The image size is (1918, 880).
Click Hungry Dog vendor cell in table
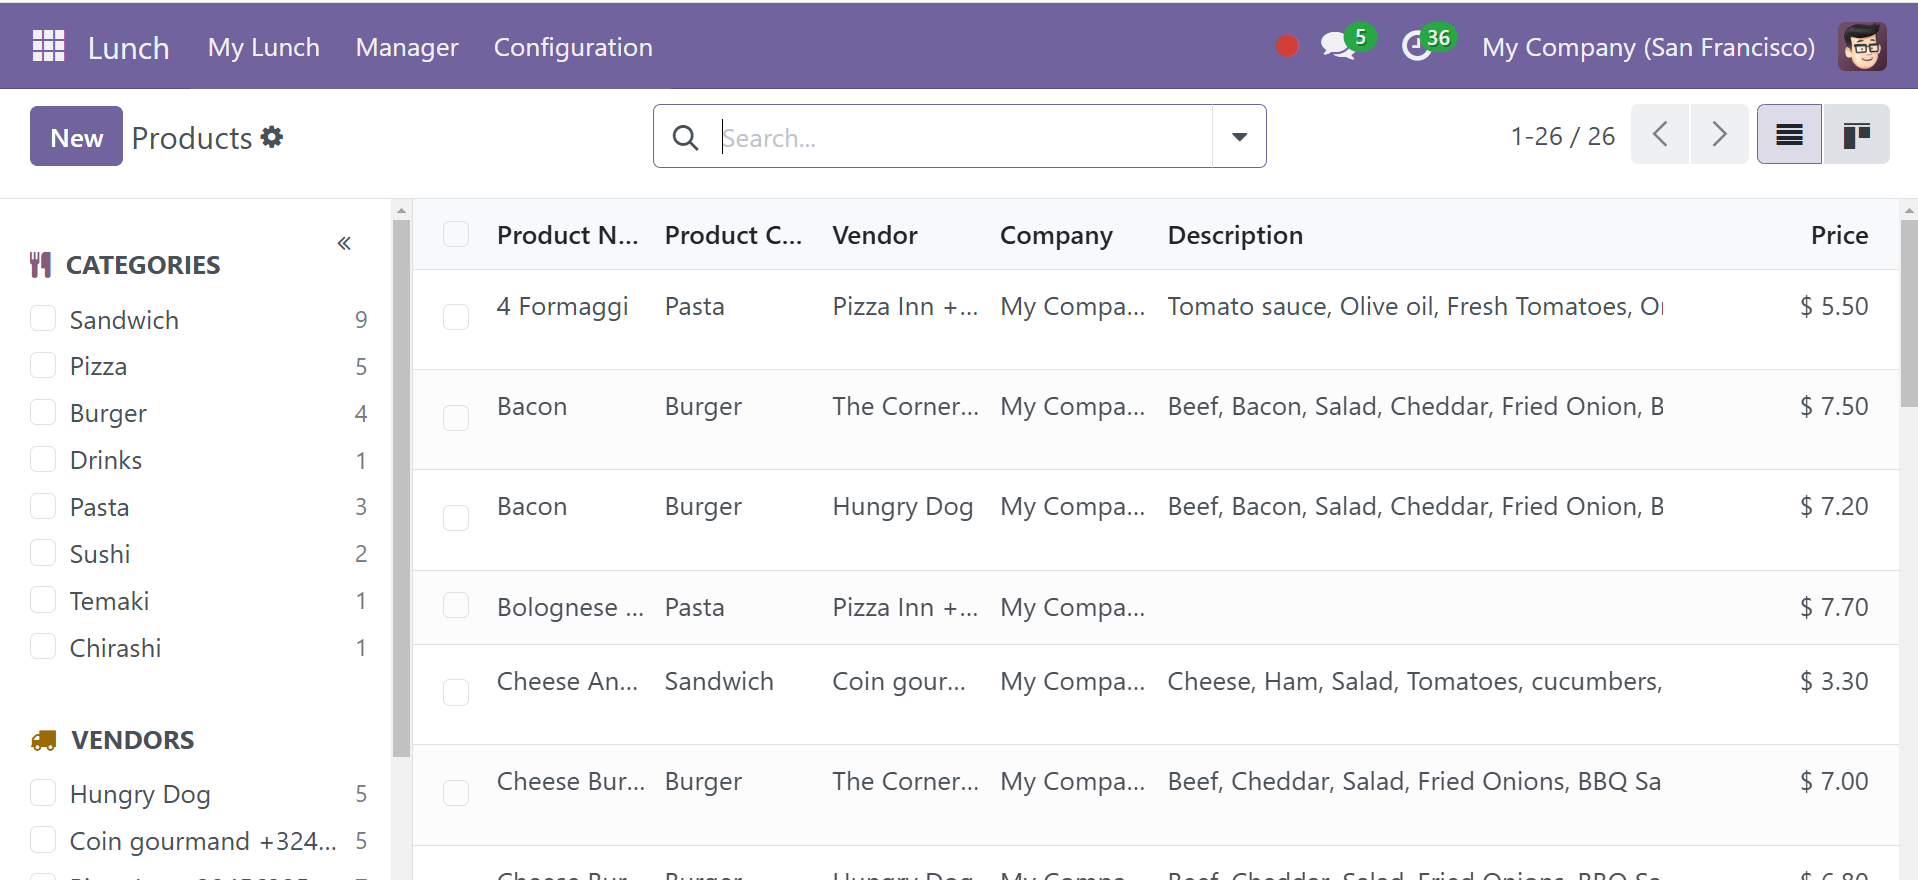pyautogui.click(x=902, y=507)
